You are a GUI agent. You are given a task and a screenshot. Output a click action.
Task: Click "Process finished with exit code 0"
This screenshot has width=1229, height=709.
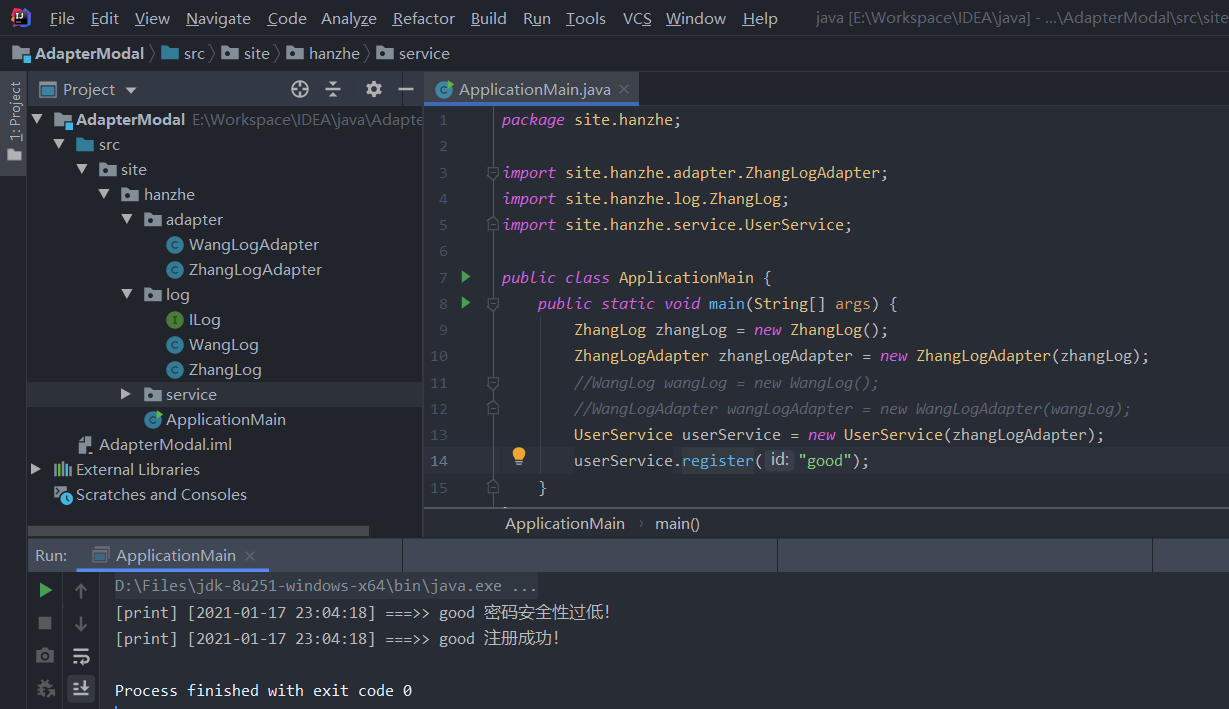coord(263,690)
